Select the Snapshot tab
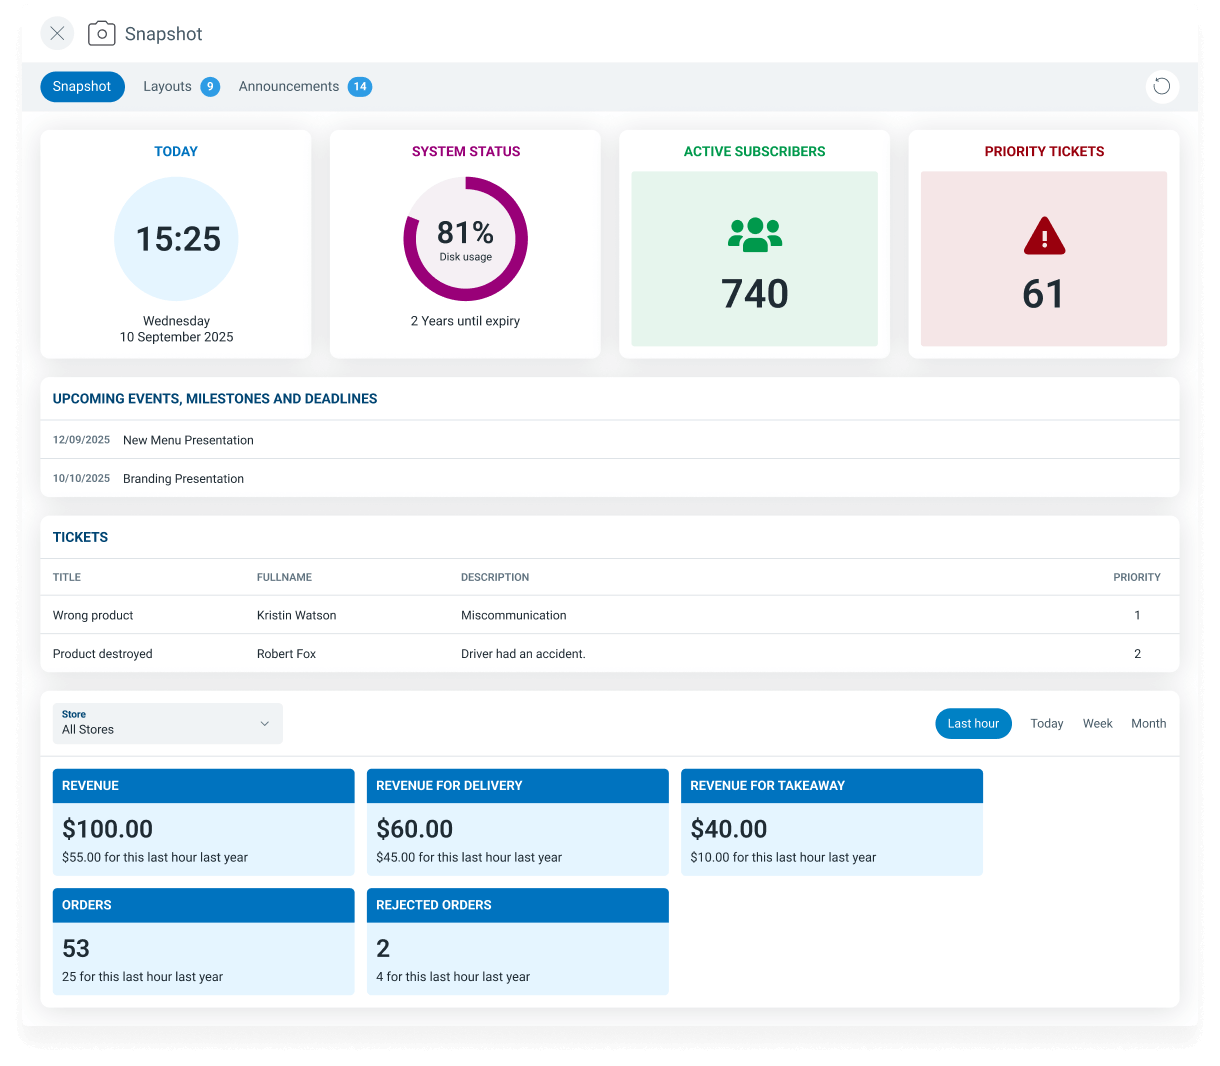 click(x=82, y=87)
